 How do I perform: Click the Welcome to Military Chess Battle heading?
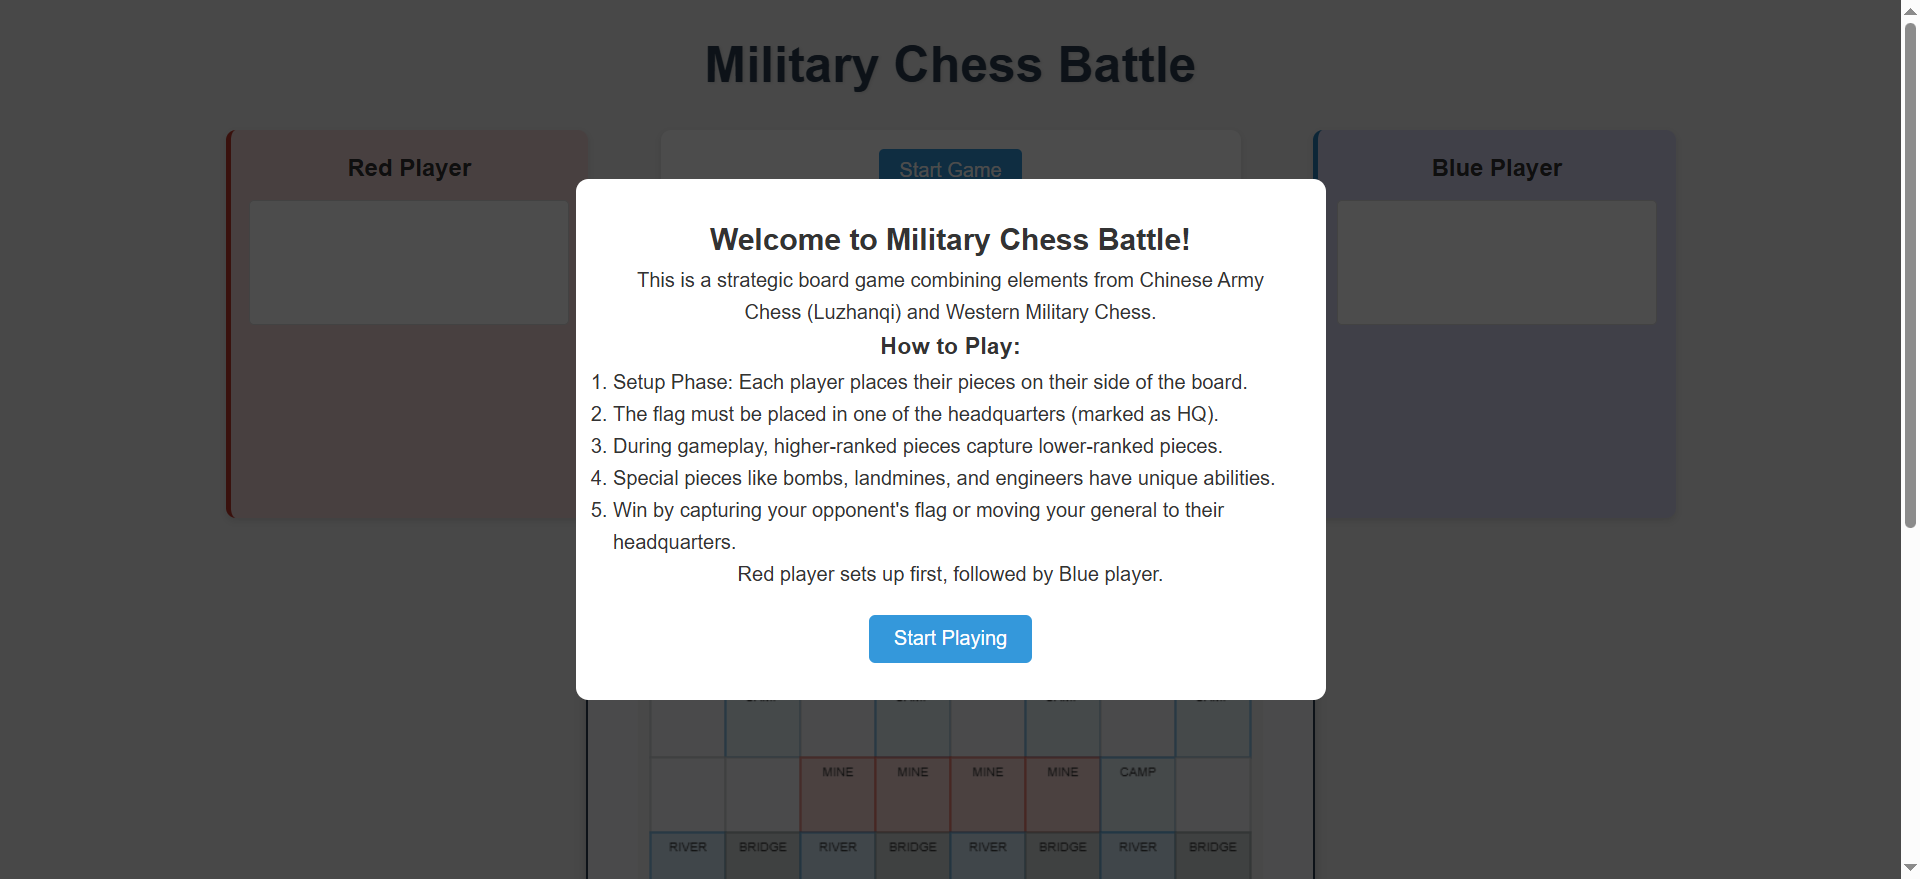point(950,240)
